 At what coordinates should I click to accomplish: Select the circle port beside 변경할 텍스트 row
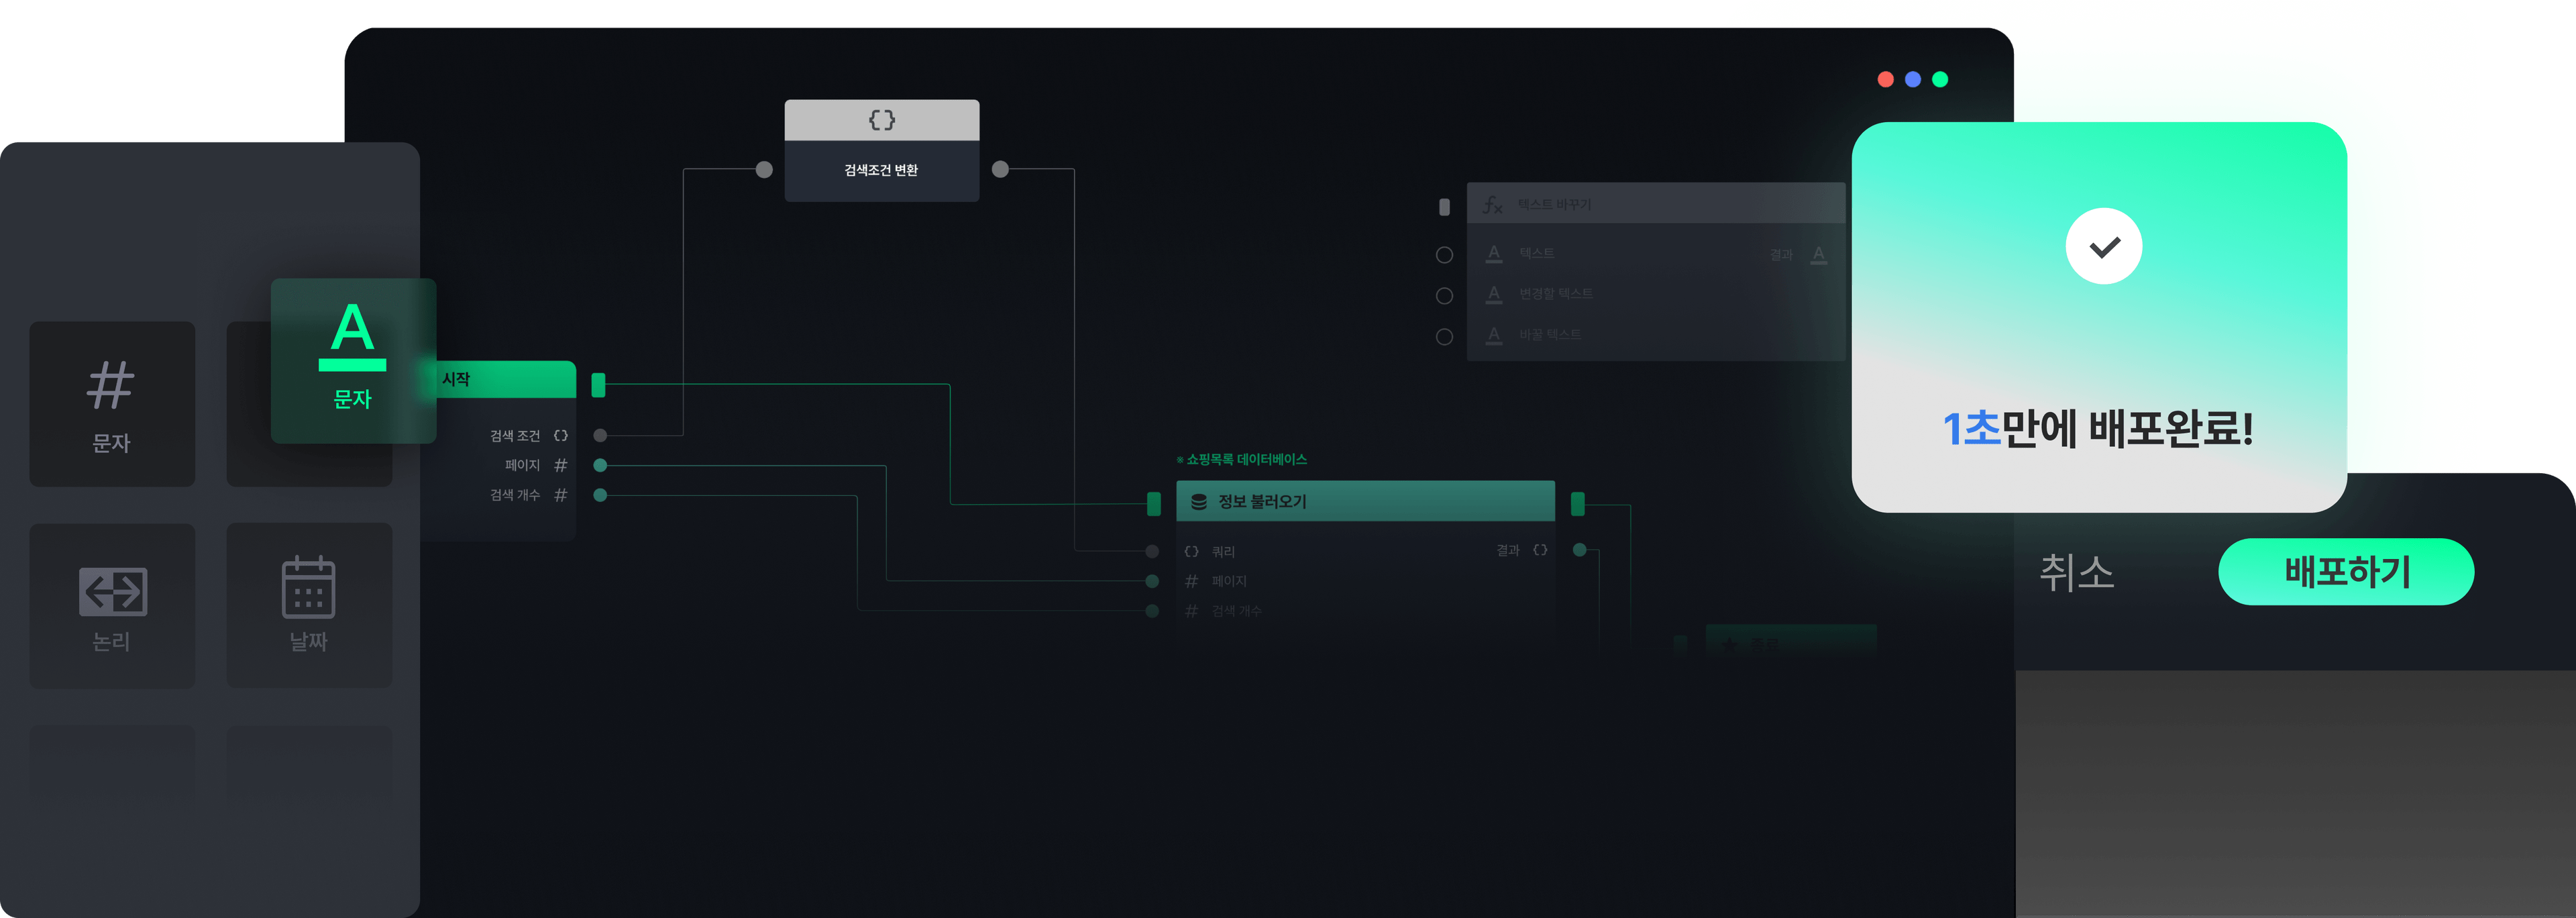tap(1444, 296)
